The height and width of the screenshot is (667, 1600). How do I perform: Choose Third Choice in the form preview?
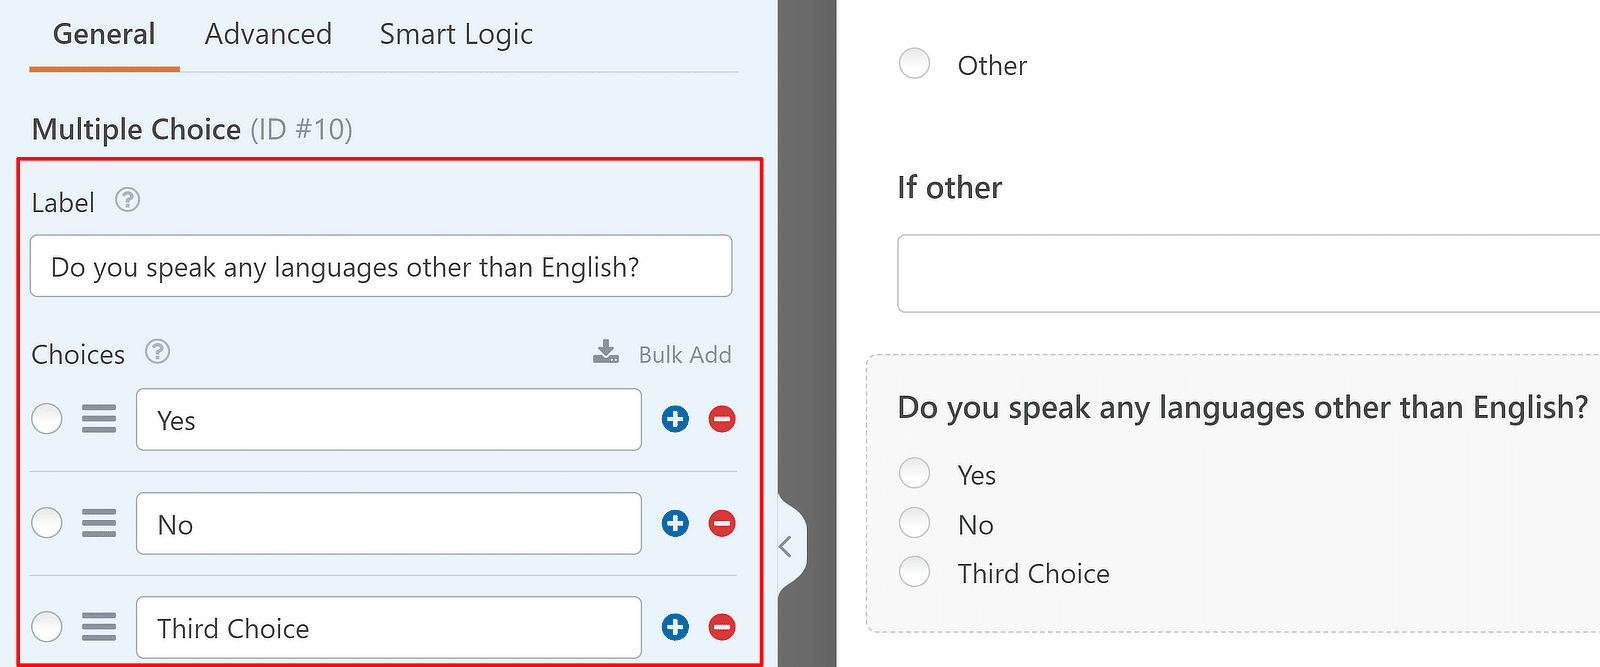(914, 571)
